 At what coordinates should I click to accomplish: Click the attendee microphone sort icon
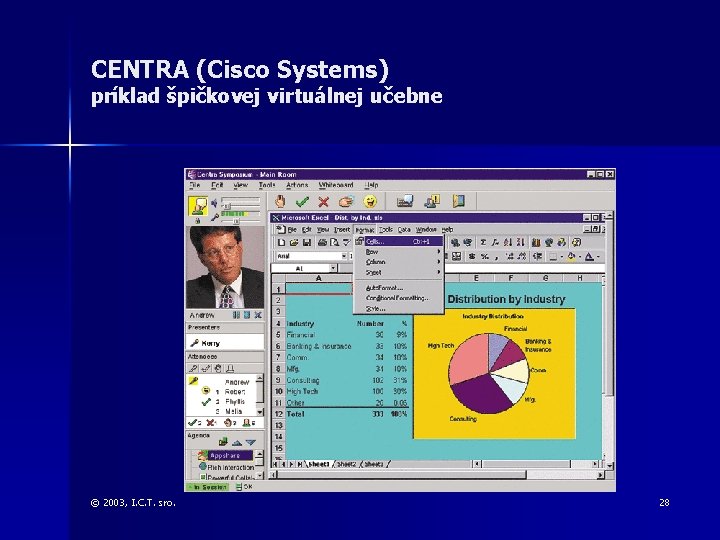point(193,368)
